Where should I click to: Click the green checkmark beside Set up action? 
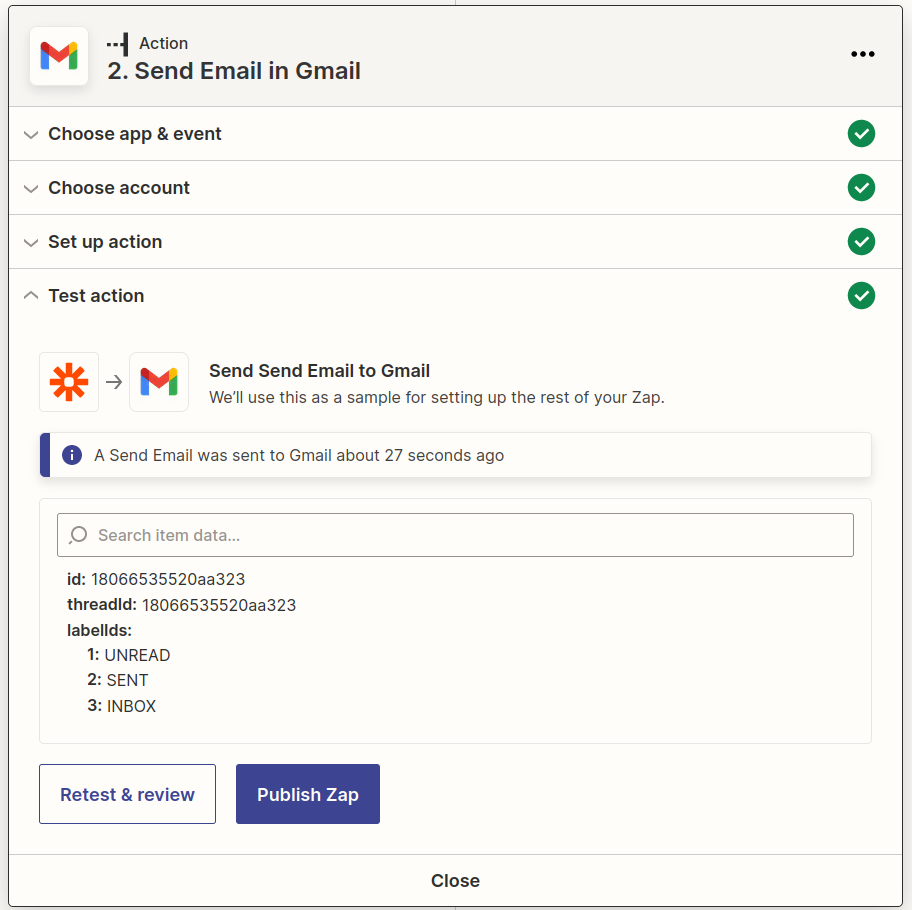861,241
